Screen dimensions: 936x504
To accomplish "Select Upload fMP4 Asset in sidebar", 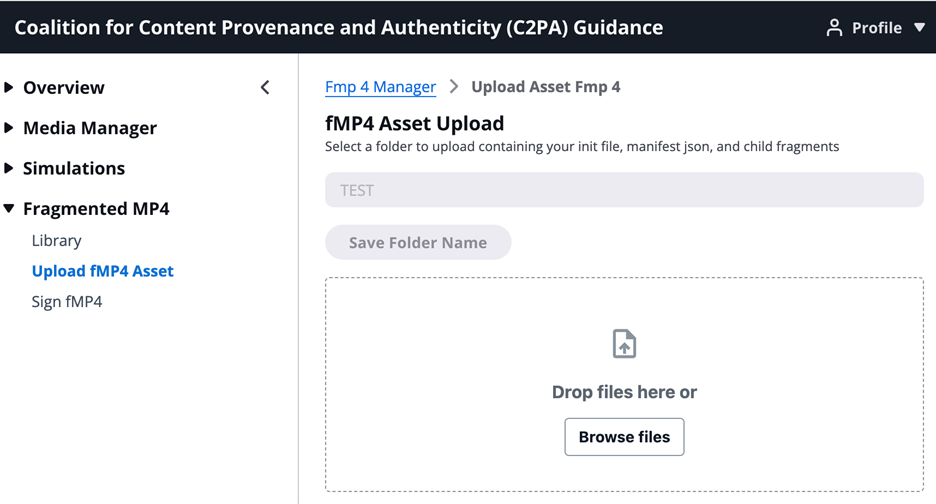I will click(x=103, y=271).
